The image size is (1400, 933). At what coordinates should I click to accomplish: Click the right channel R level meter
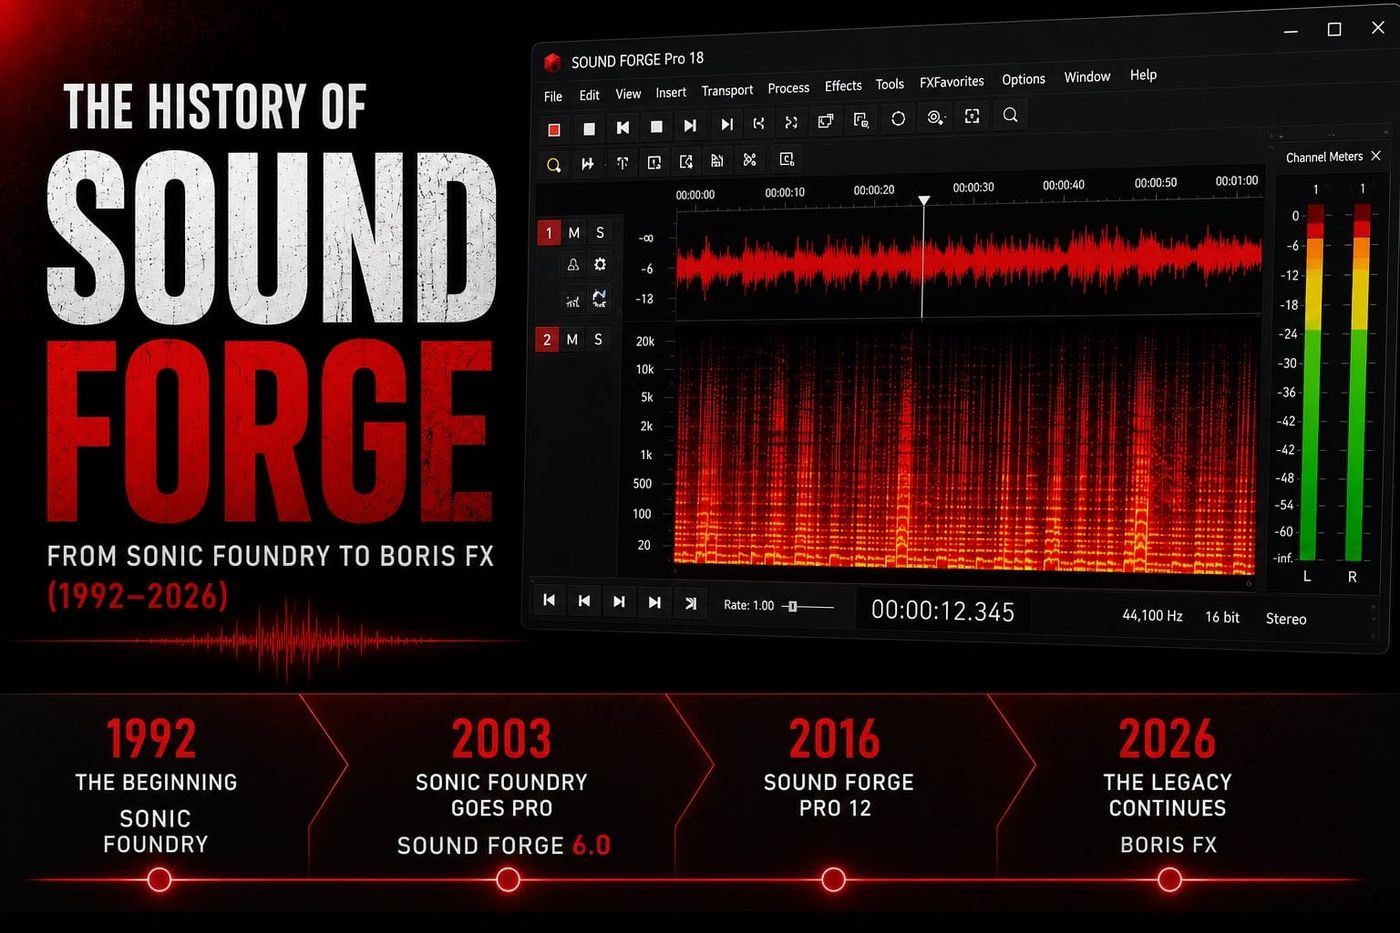pyautogui.click(x=1359, y=383)
